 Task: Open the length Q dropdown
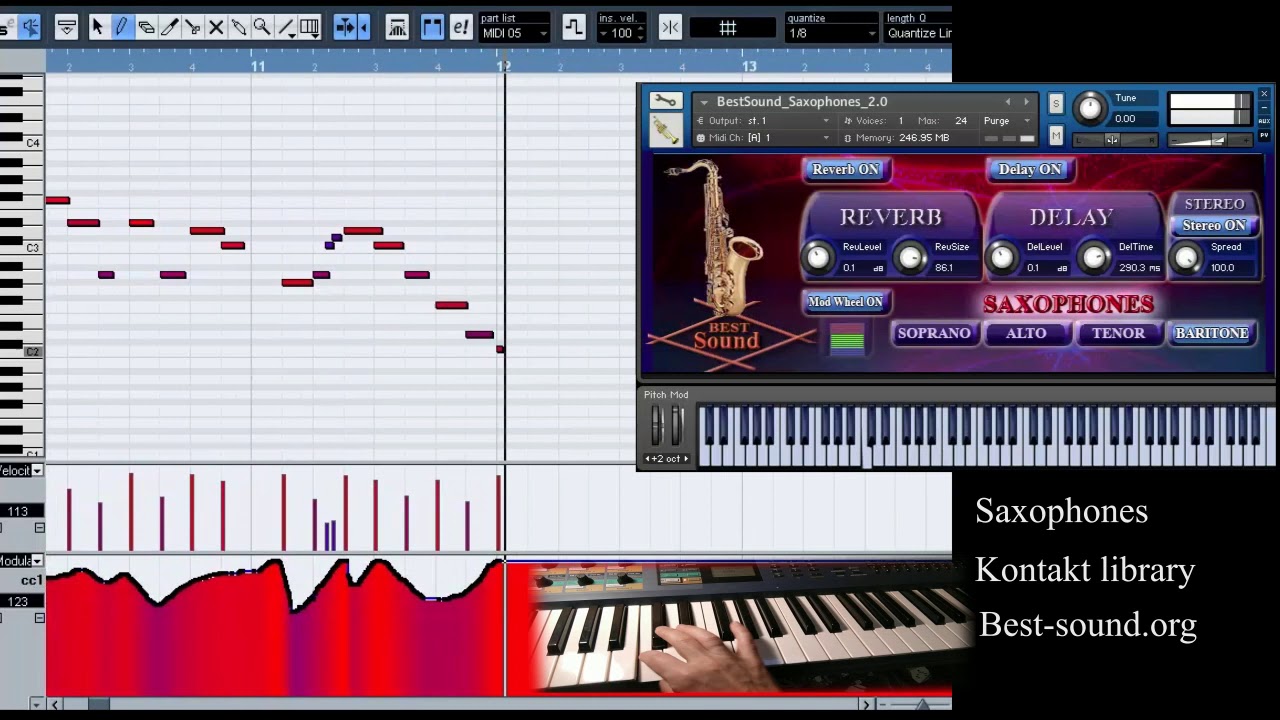point(918,33)
